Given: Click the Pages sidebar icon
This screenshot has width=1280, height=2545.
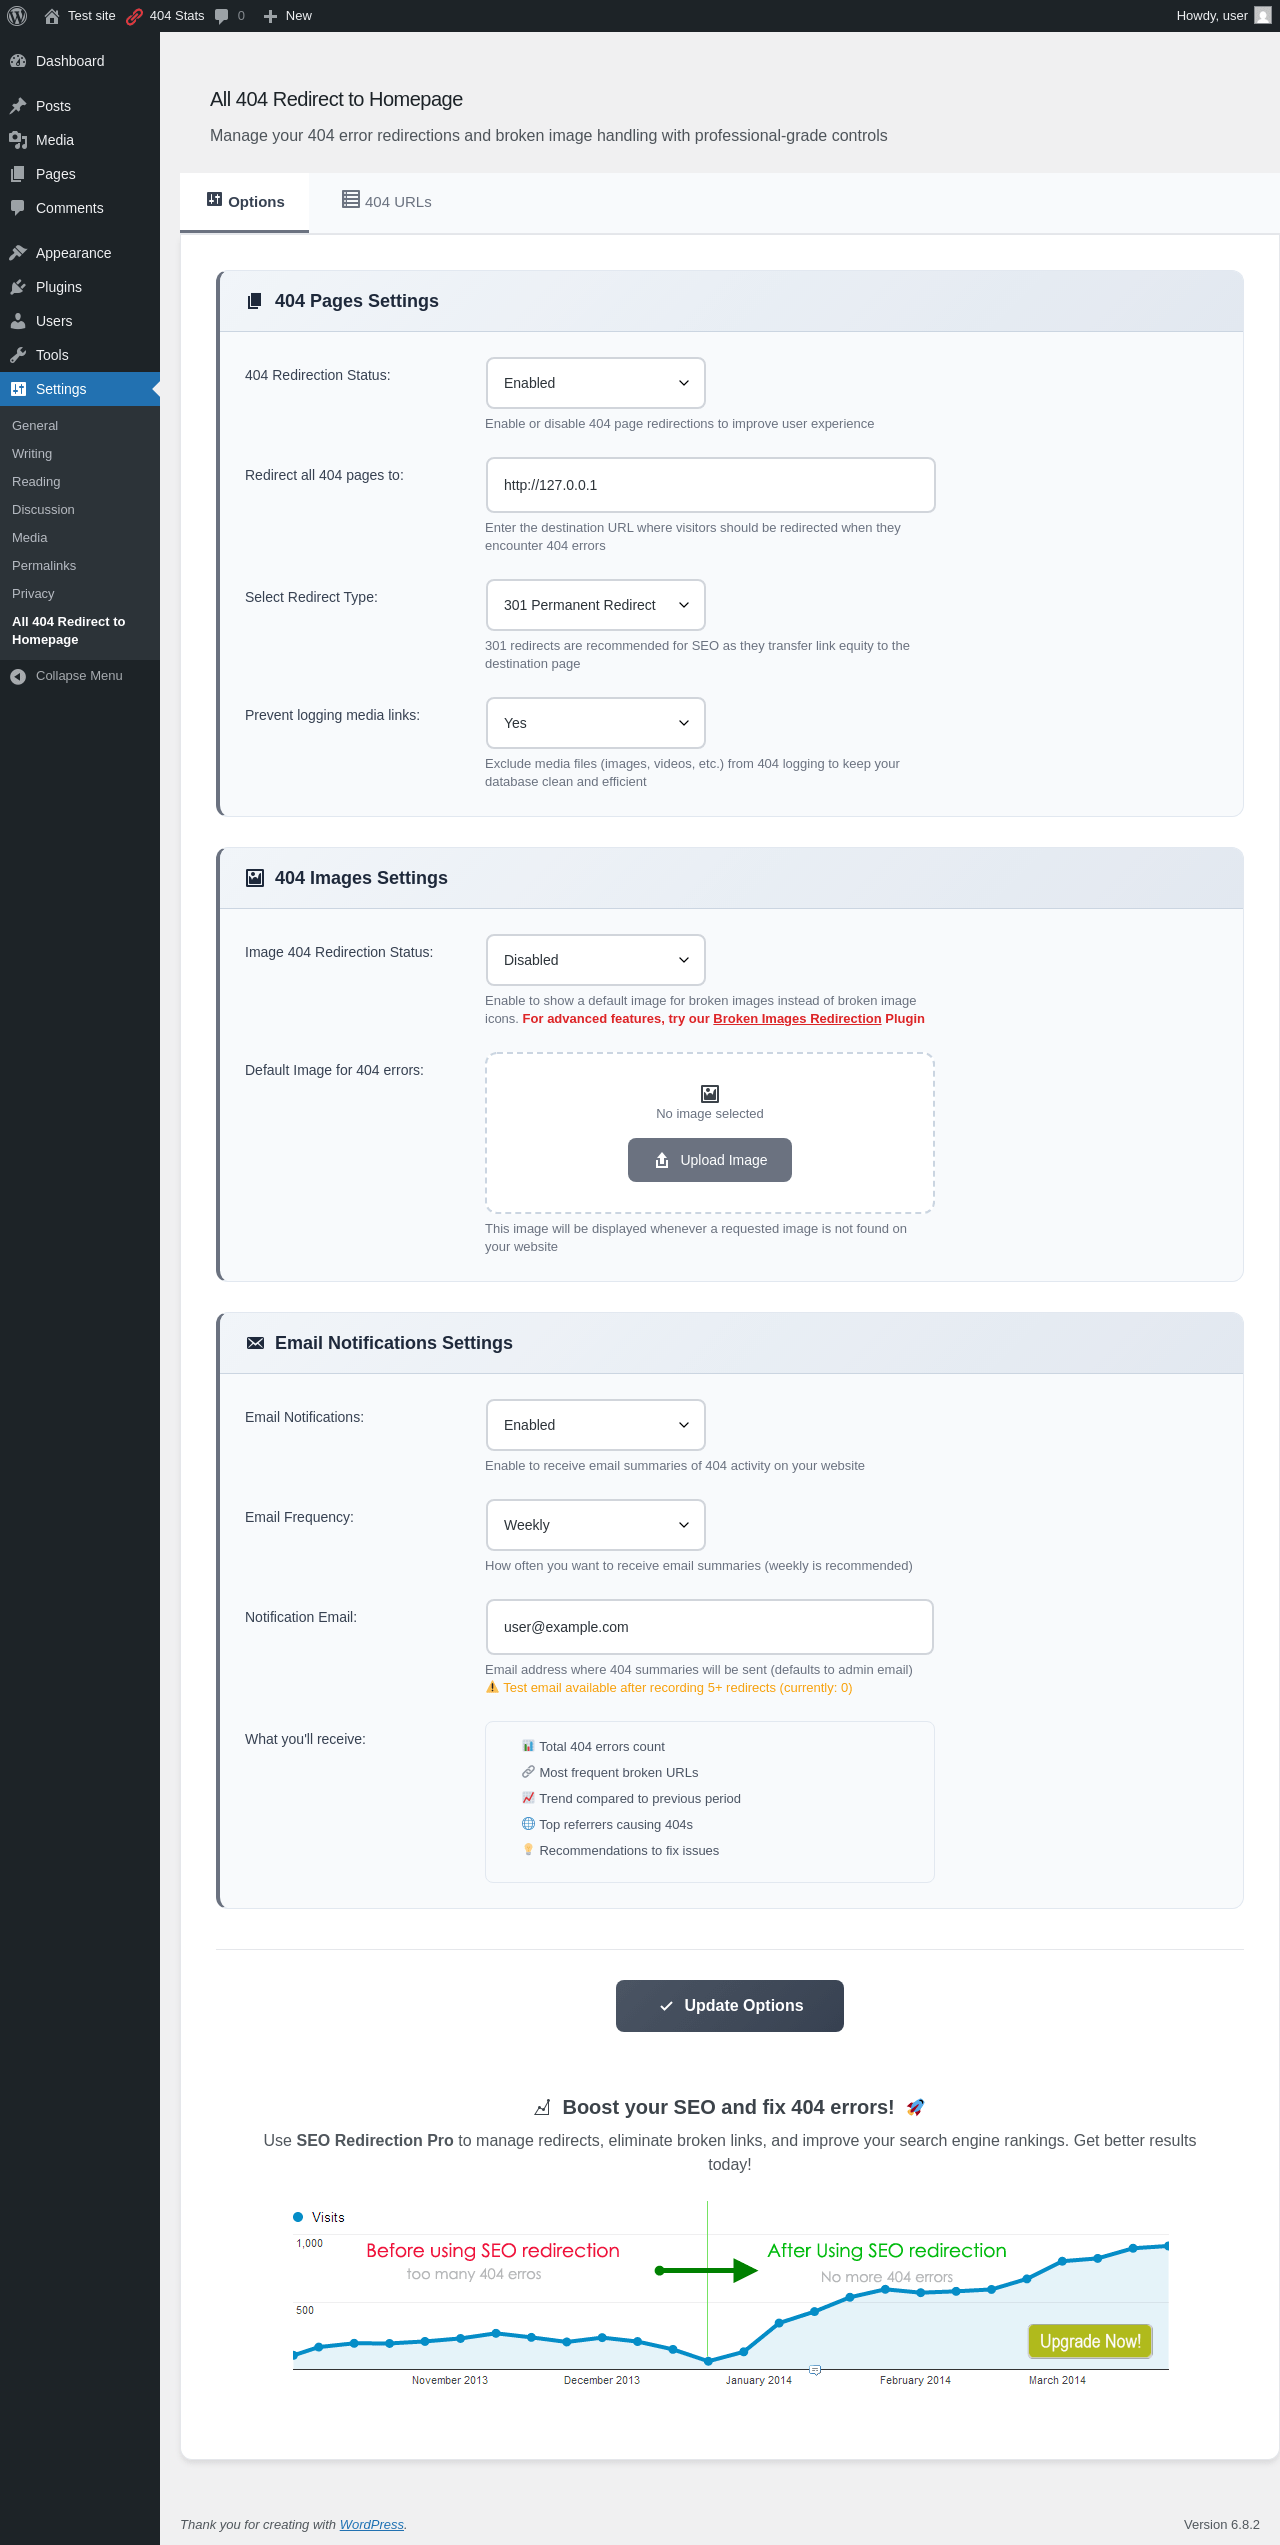Looking at the screenshot, I should tap(18, 174).
